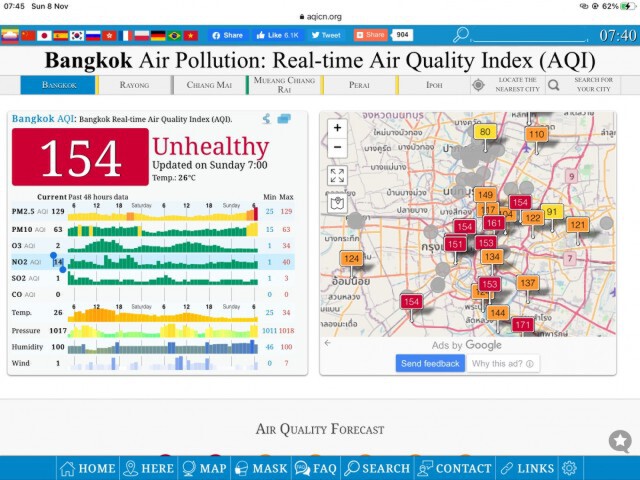640x480 pixels.
Task: Click the Pressure history chart
Action: 163,331
